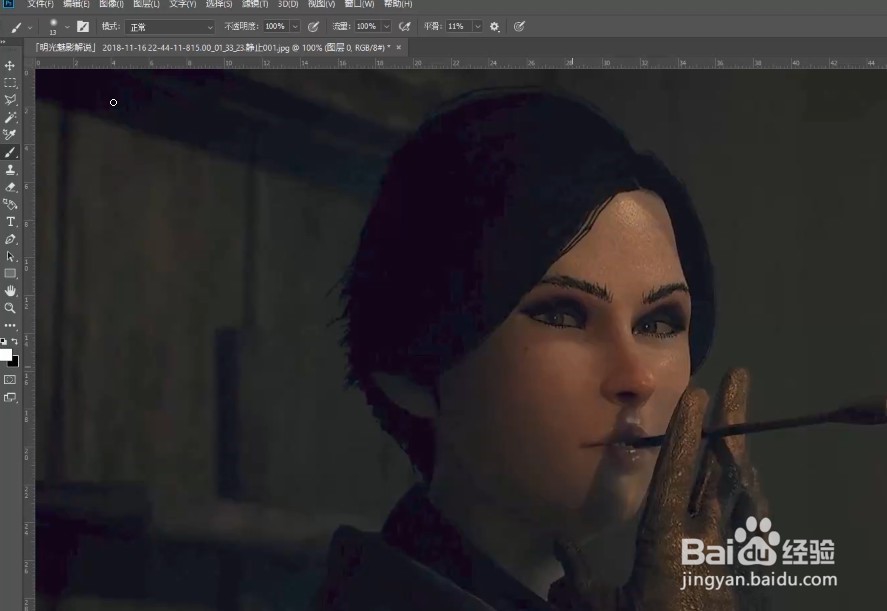
Task: Select the Hand tool
Action: pos(10,291)
